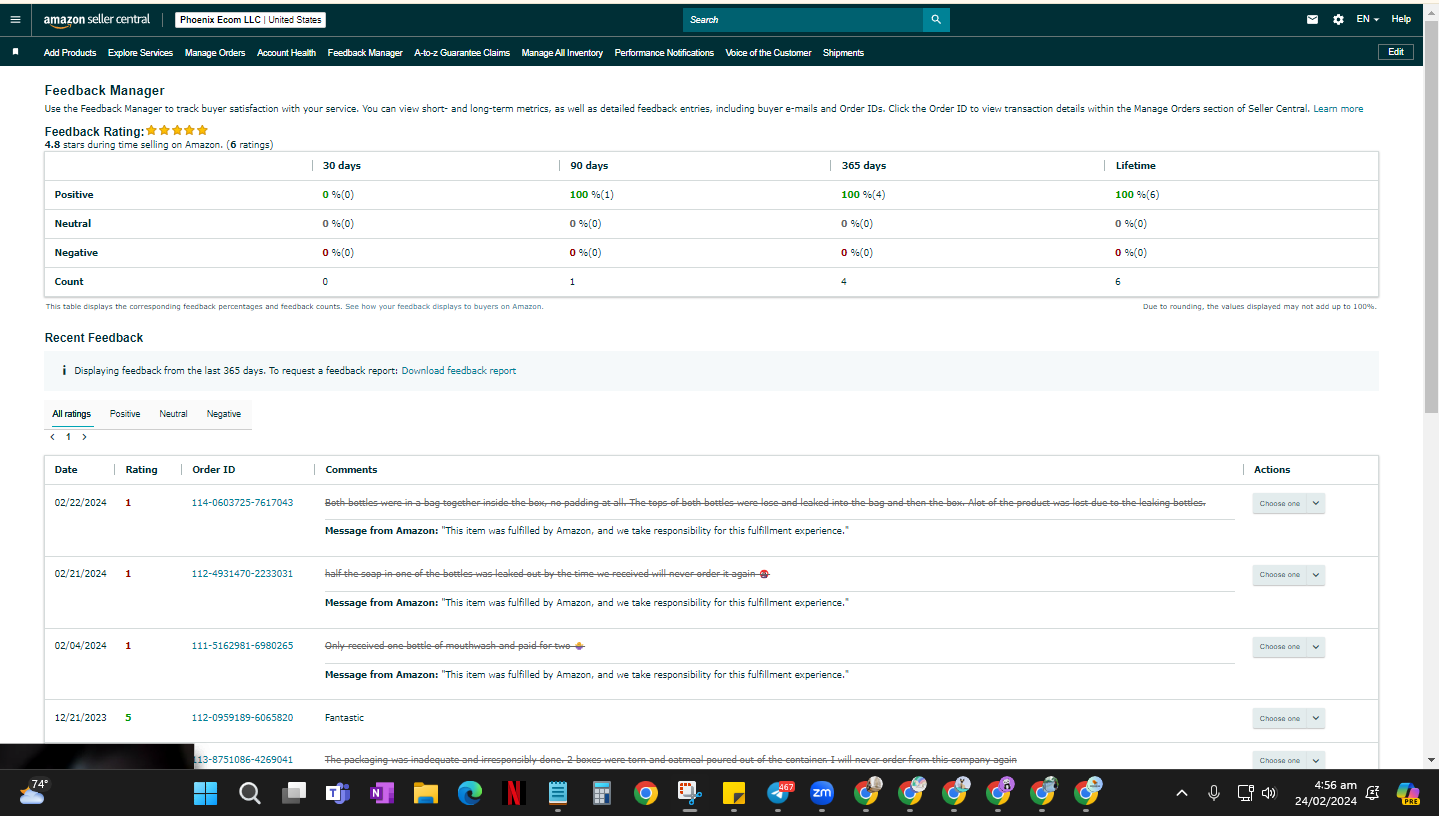Open Microsoft Edge from the taskbar
Screen dimensions: 1439x816
(470, 794)
